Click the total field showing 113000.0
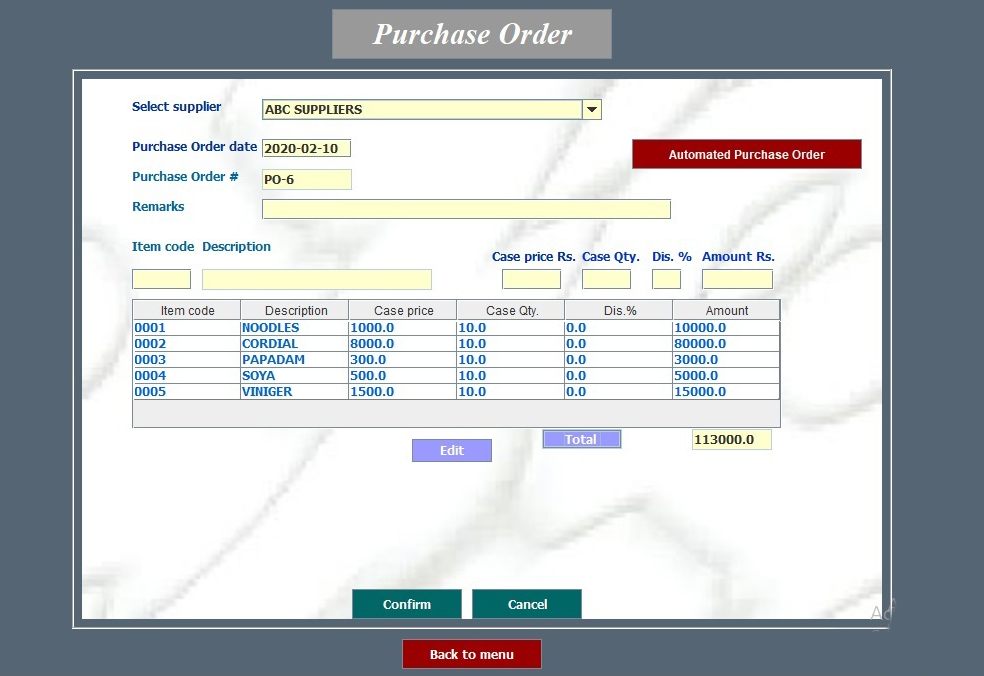984x676 pixels. [x=732, y=439]
